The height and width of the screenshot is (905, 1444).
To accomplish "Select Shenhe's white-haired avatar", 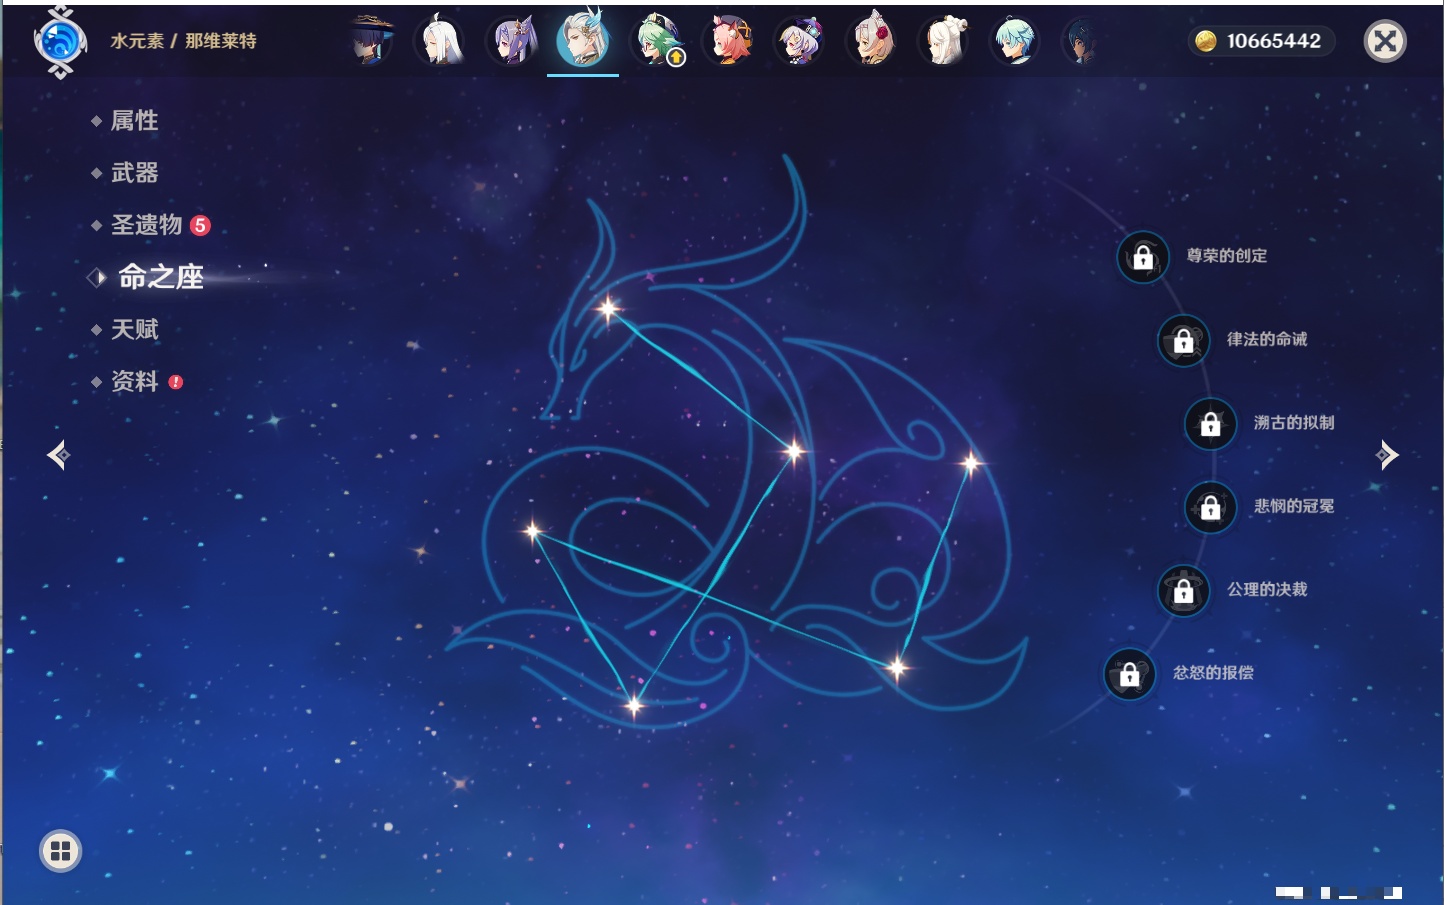I will pos(441,42).
